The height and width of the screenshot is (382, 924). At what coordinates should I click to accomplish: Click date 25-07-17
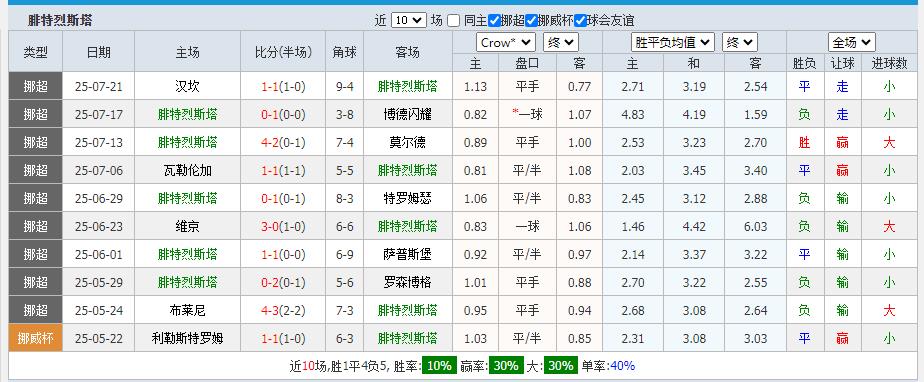tap(99, 114)
